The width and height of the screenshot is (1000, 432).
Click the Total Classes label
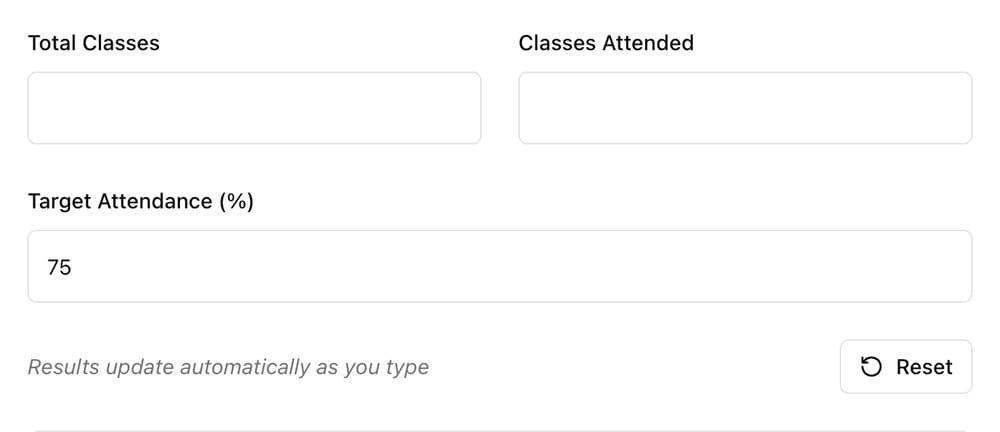click(x=94, y=43)
